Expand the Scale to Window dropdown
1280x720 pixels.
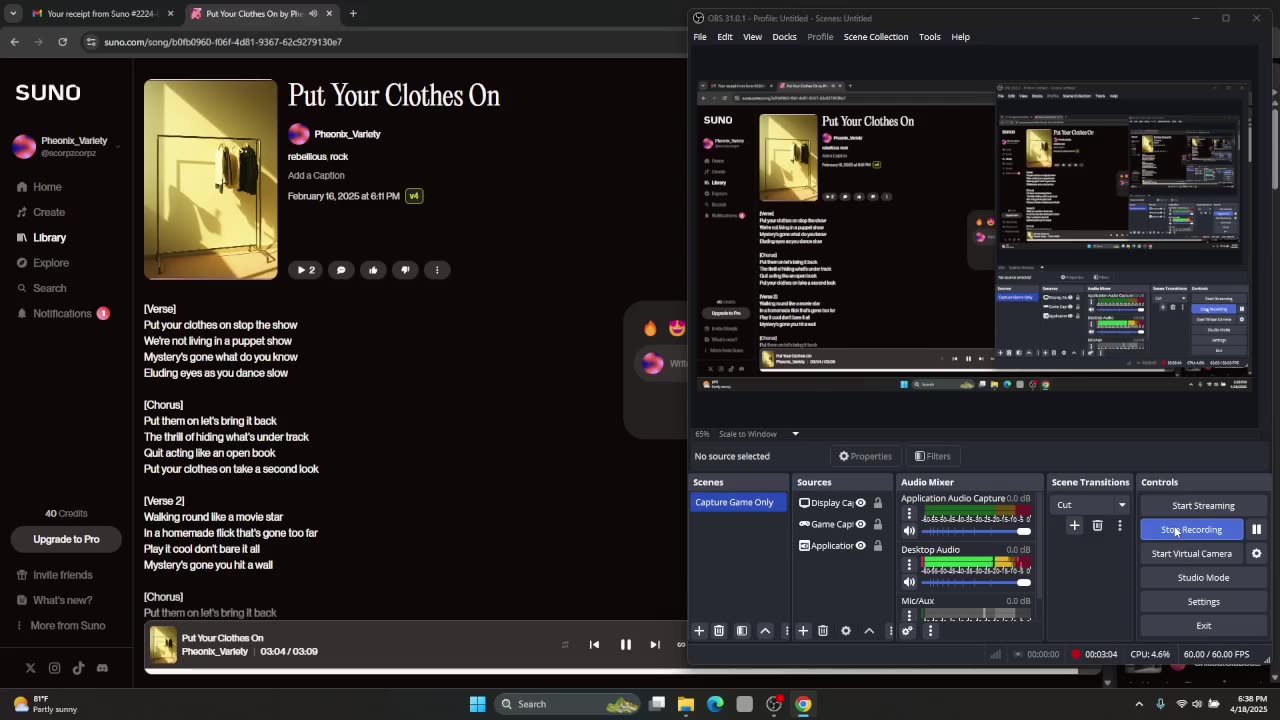coord(795,434)
